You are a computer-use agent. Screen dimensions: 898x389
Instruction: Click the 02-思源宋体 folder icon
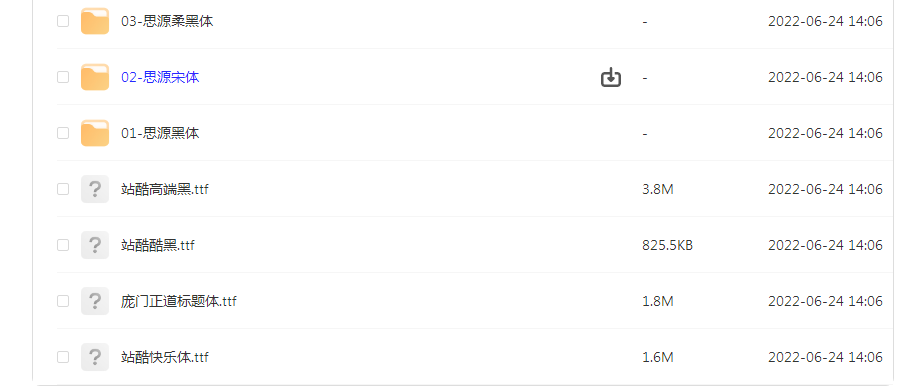tap(94, 77)
